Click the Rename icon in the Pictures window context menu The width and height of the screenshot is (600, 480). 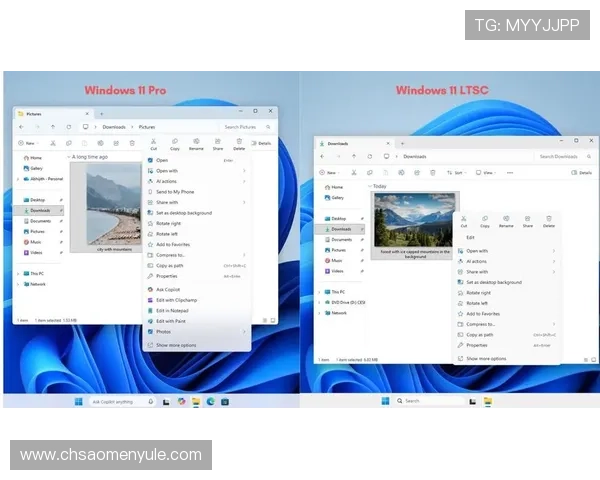196,143
